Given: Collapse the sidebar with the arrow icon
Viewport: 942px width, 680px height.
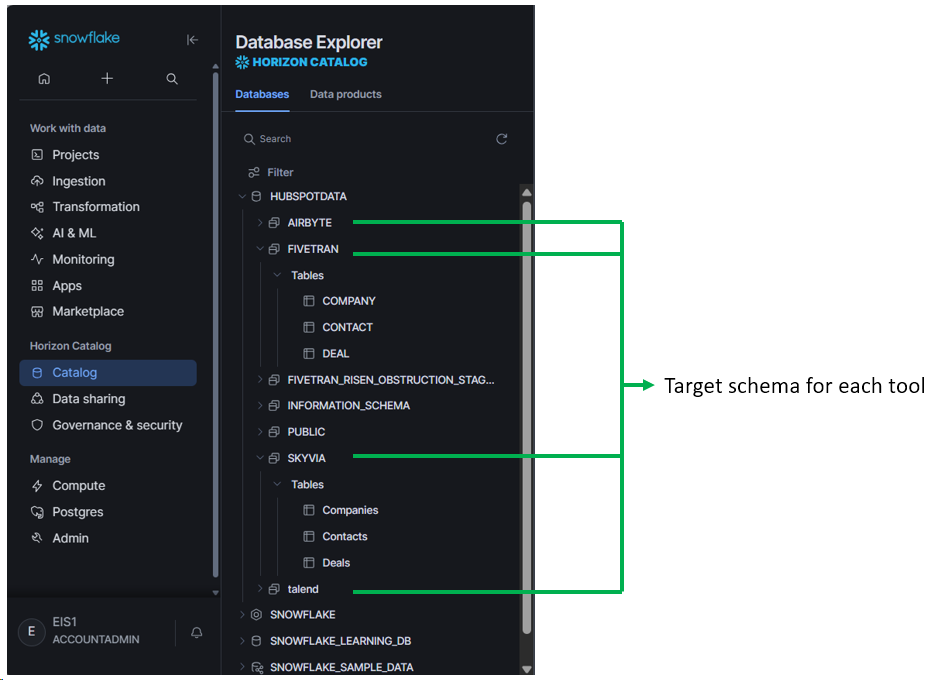Looking at the screenshot, I should tap(192, 40).
